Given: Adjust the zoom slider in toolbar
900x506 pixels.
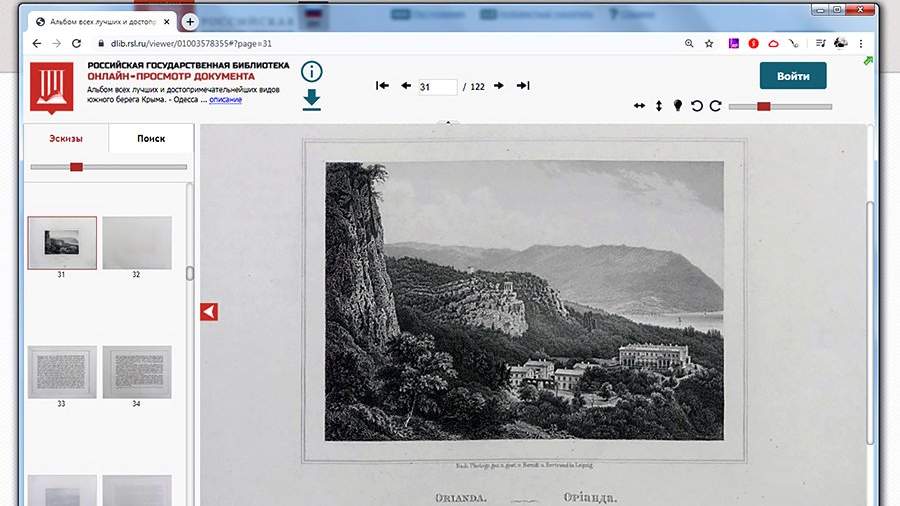Looking at the screenshot, I should pos(764,106).
